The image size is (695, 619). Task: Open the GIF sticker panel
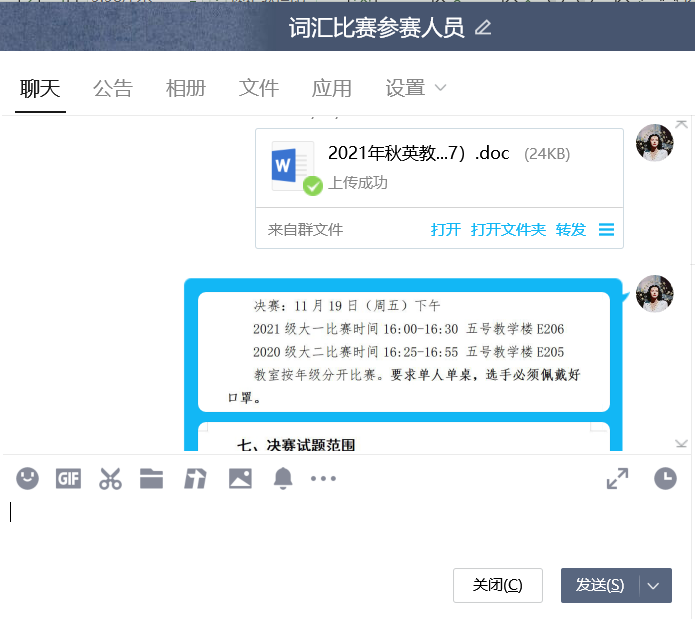pyautogui.click(x=68, y=479)
